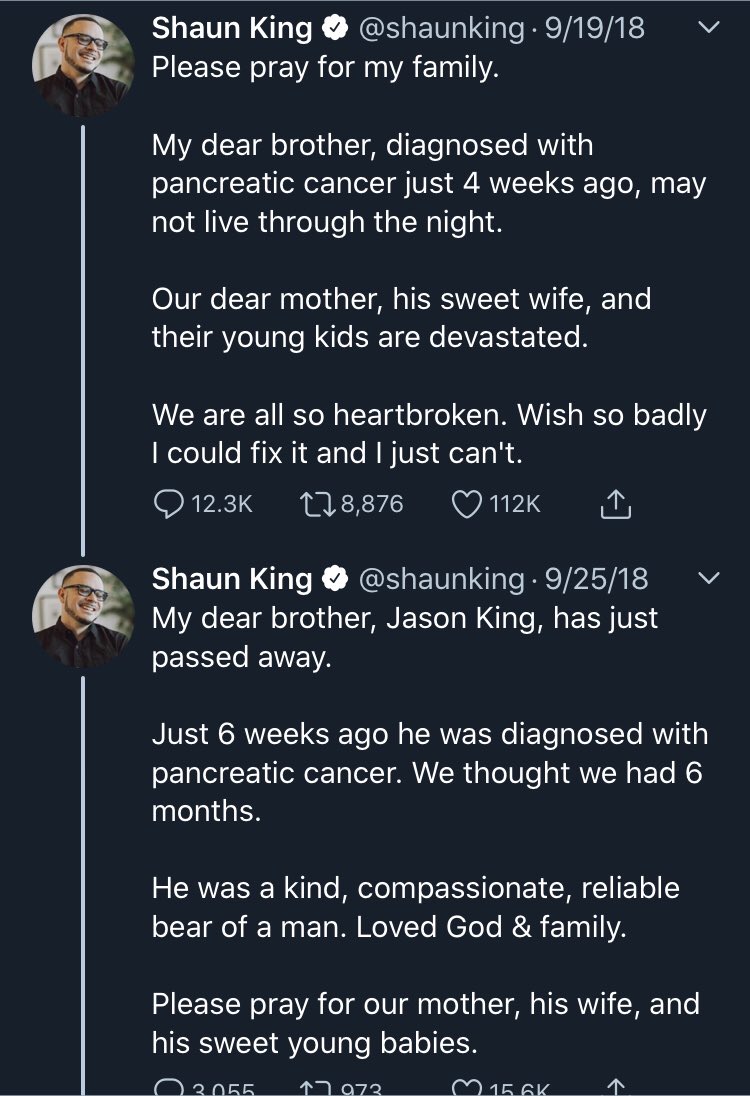
Task: Open the @shaunking handle on the 9/19/18 tweet
Action: pos(440,30)
